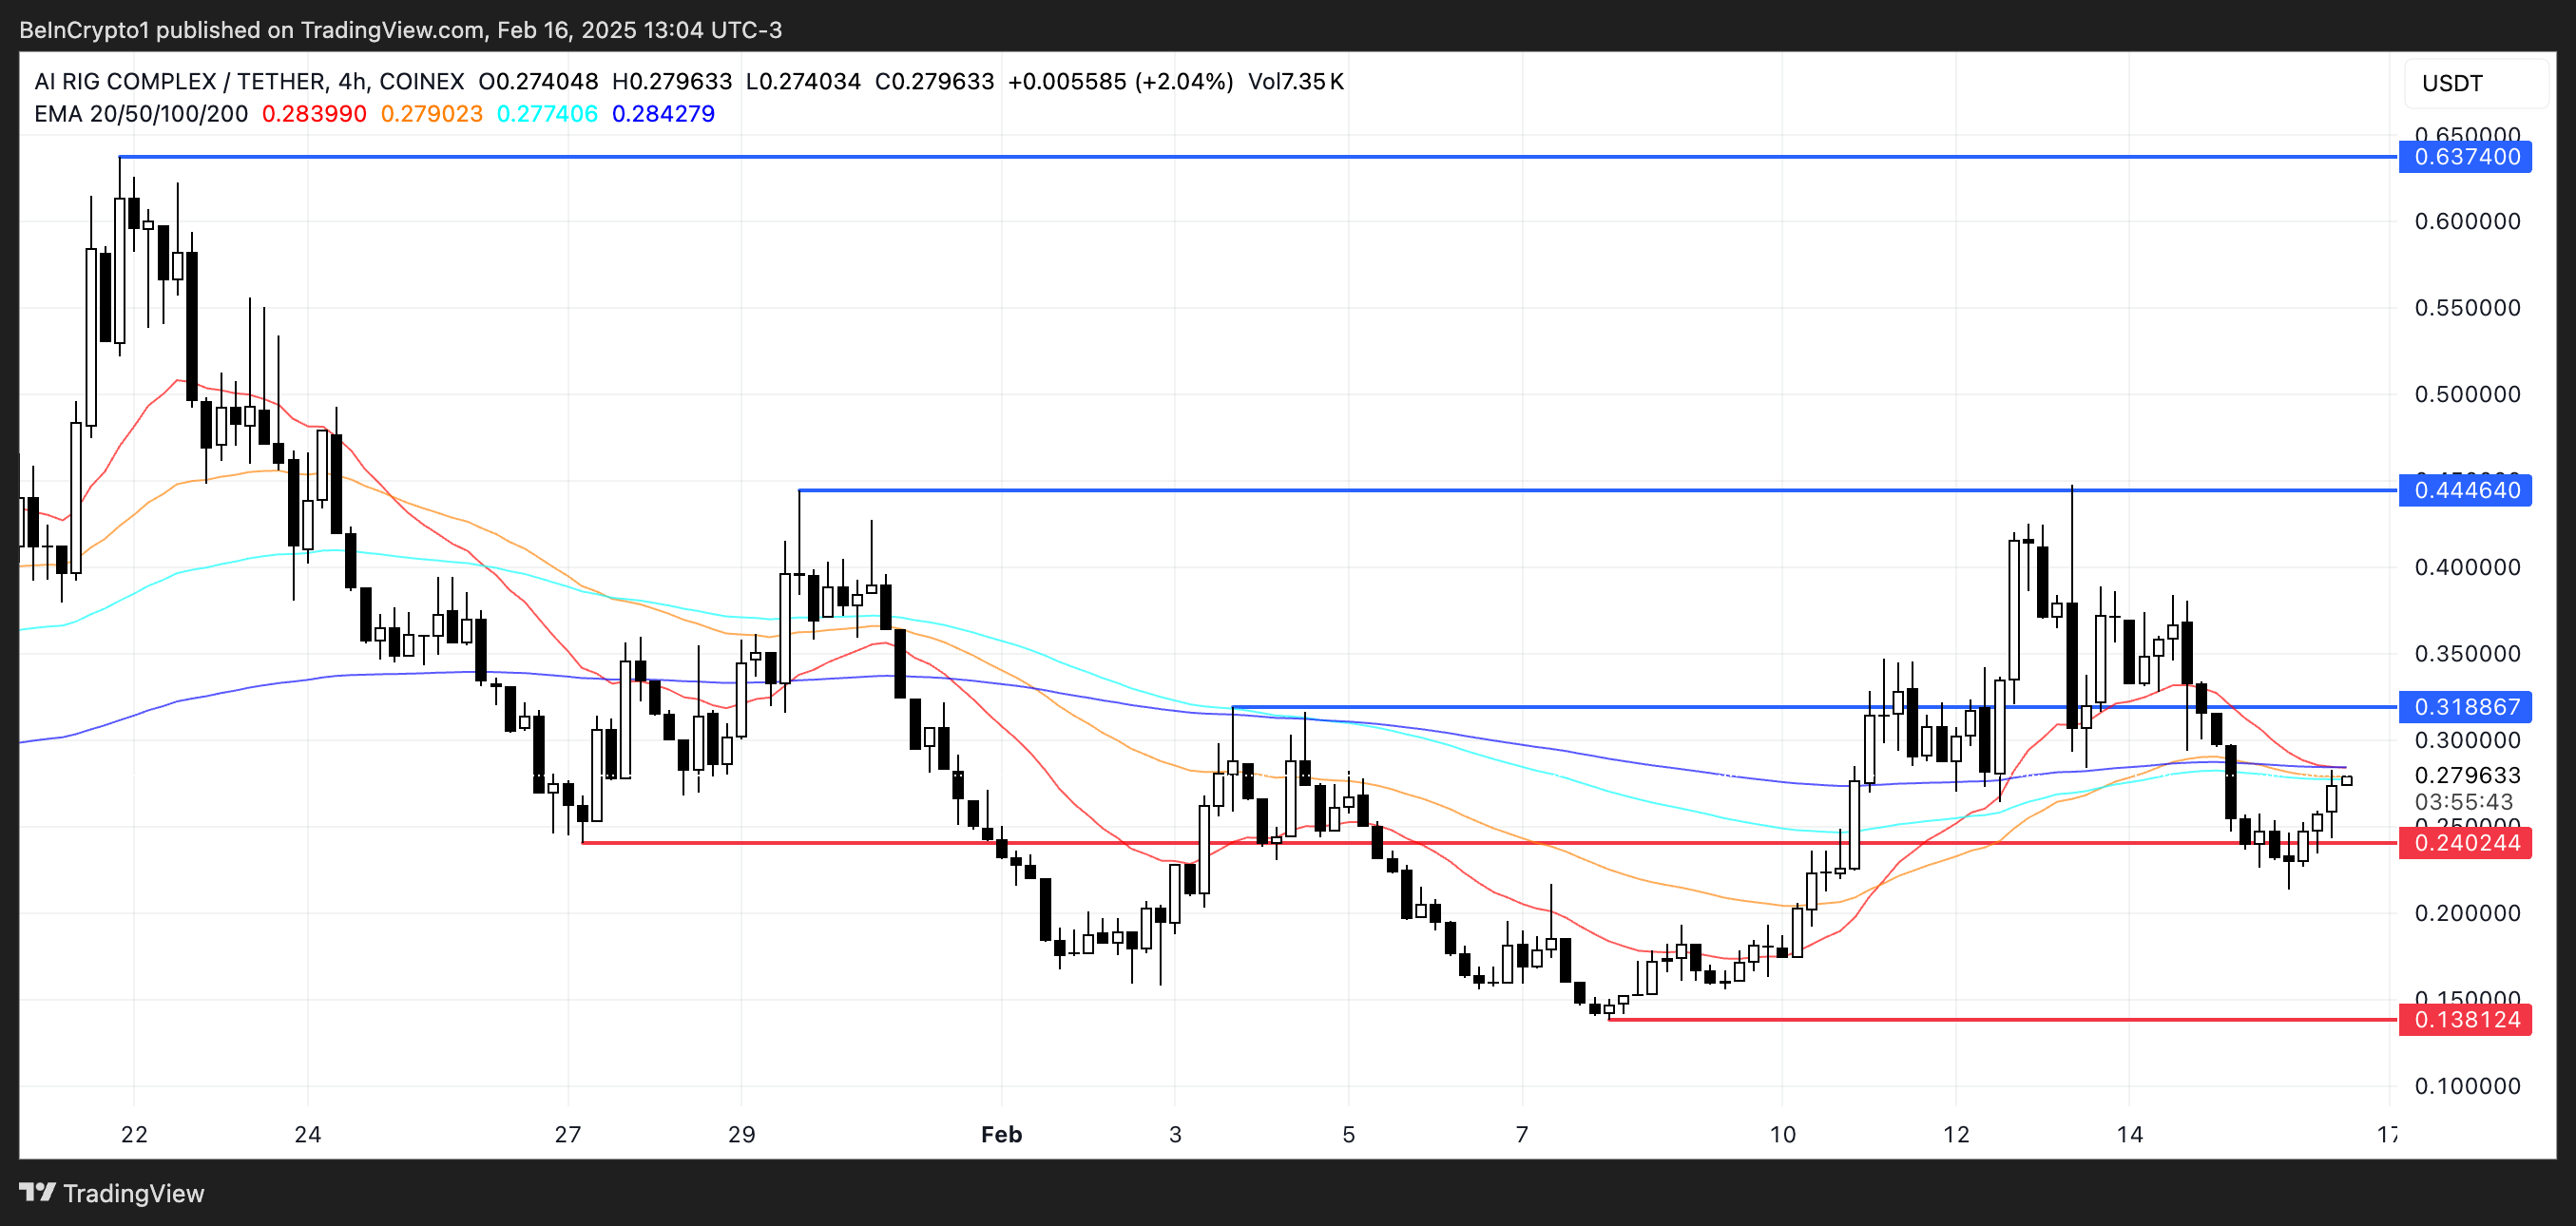Select the 0.240244 red support label
Viewport: 2576px width, 1226px height.
[x=2465, y=843]
